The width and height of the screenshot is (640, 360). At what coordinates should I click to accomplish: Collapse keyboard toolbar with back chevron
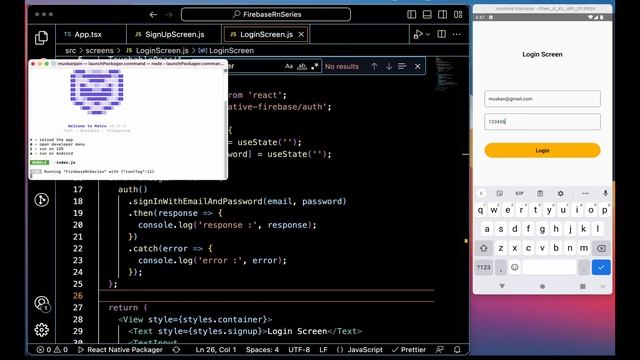(481, 193)
